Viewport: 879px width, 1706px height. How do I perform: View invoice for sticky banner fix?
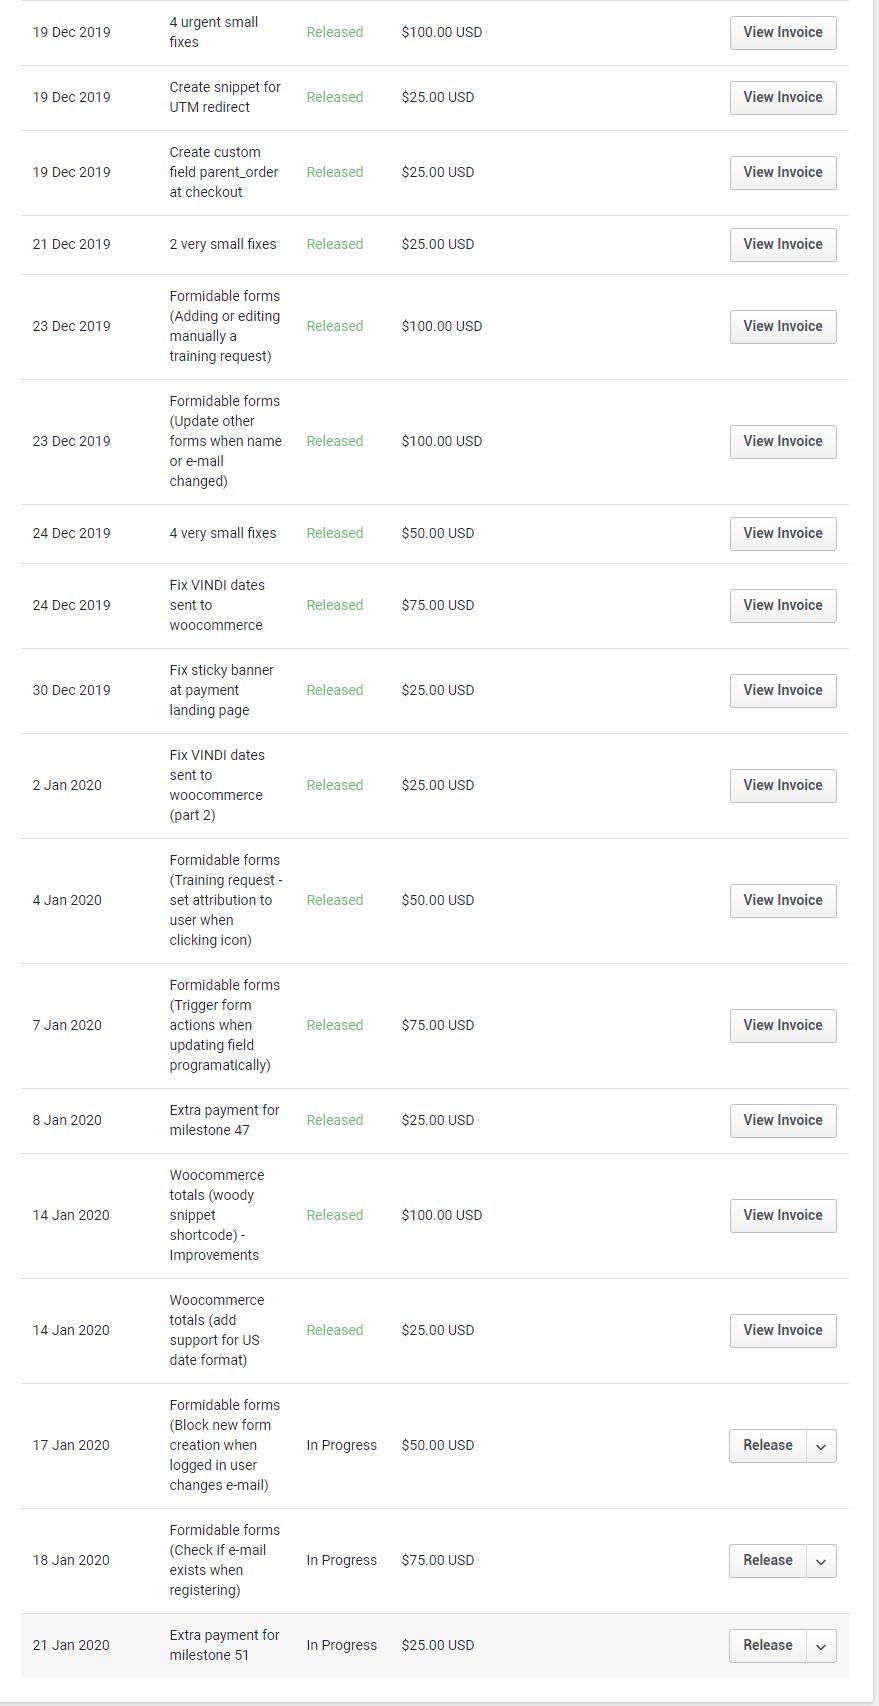tap(782, 691)
